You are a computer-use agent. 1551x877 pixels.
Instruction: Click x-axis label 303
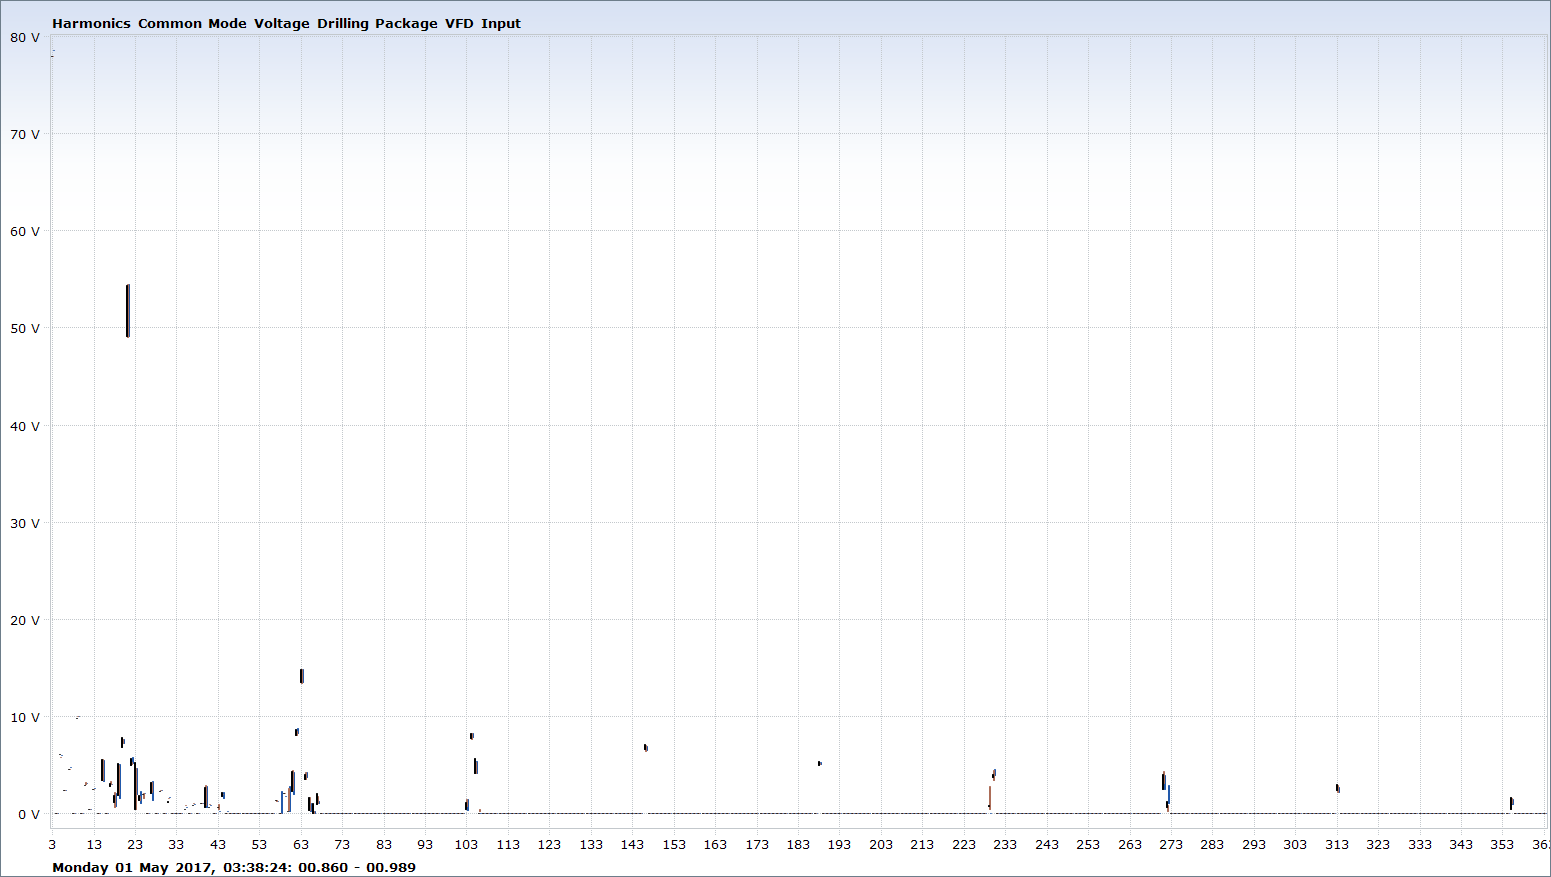click(1295, 844)
